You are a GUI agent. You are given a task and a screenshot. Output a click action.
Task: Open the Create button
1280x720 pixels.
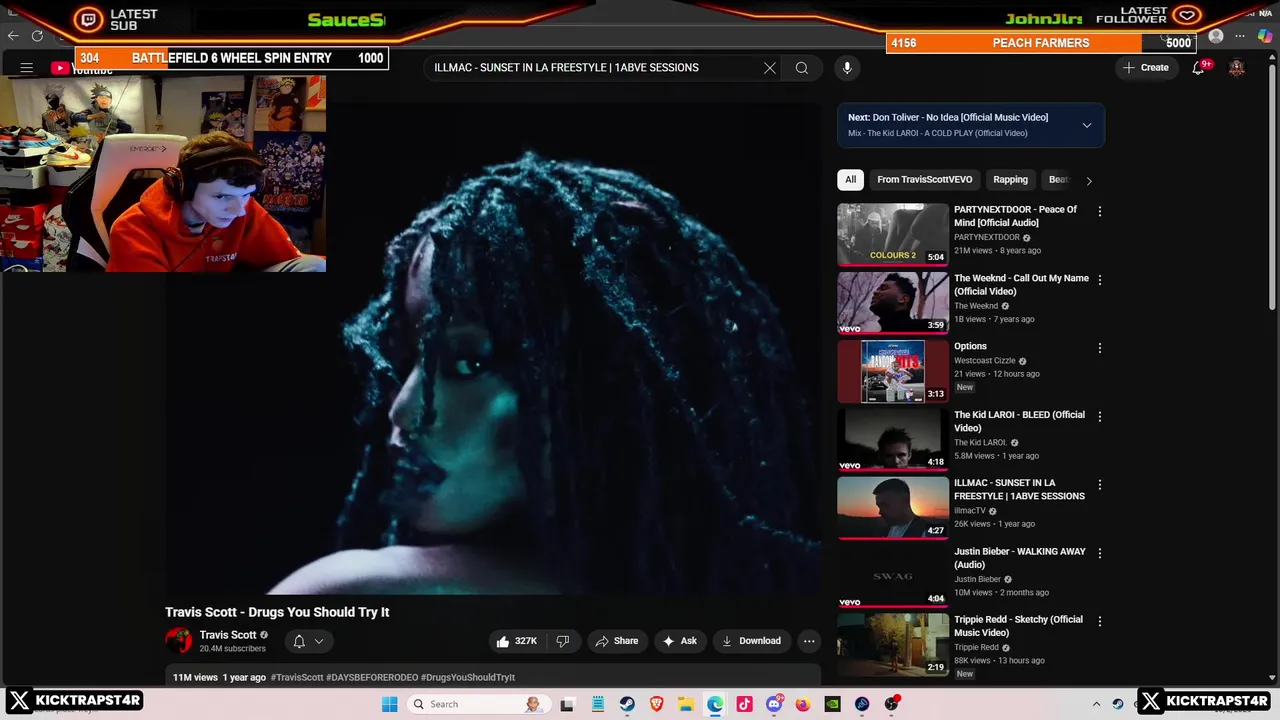(1146, 68)
